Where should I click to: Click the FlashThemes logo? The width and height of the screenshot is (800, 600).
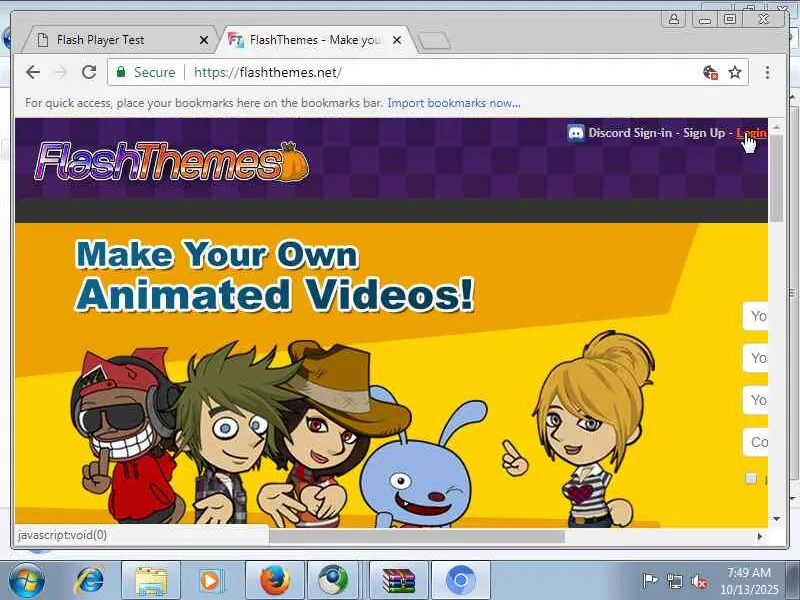(172, 162)
